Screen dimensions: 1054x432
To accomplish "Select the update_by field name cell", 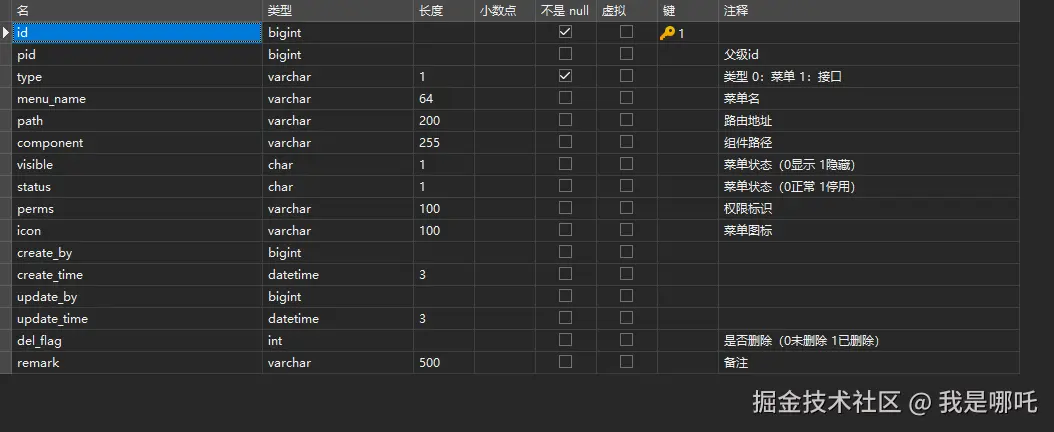I will point(137,296).
